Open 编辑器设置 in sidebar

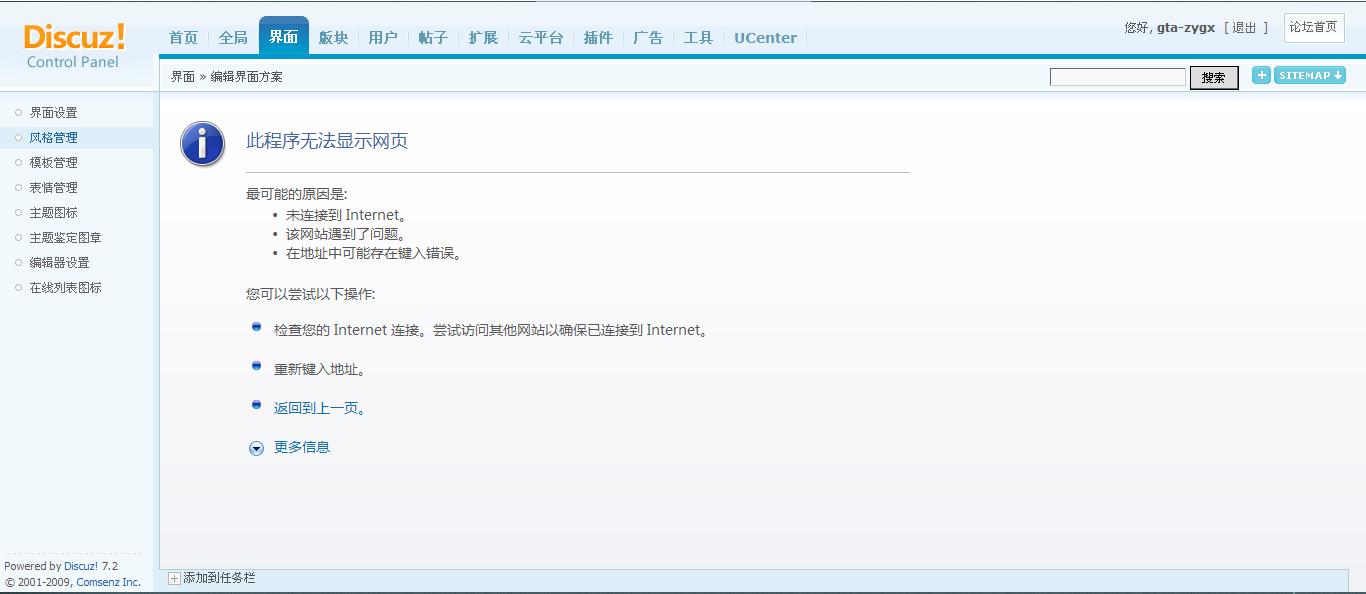pos(59,263)
